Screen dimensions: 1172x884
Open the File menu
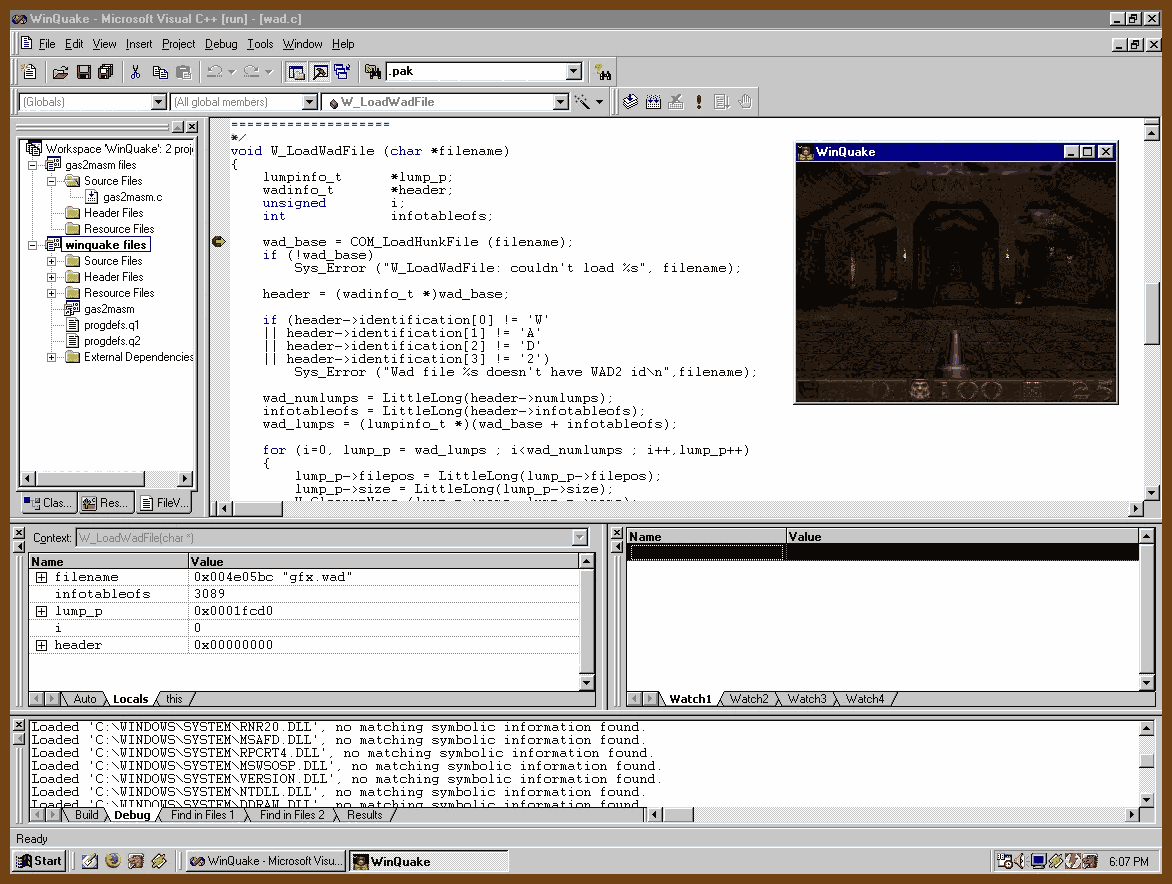pos(46,44)
